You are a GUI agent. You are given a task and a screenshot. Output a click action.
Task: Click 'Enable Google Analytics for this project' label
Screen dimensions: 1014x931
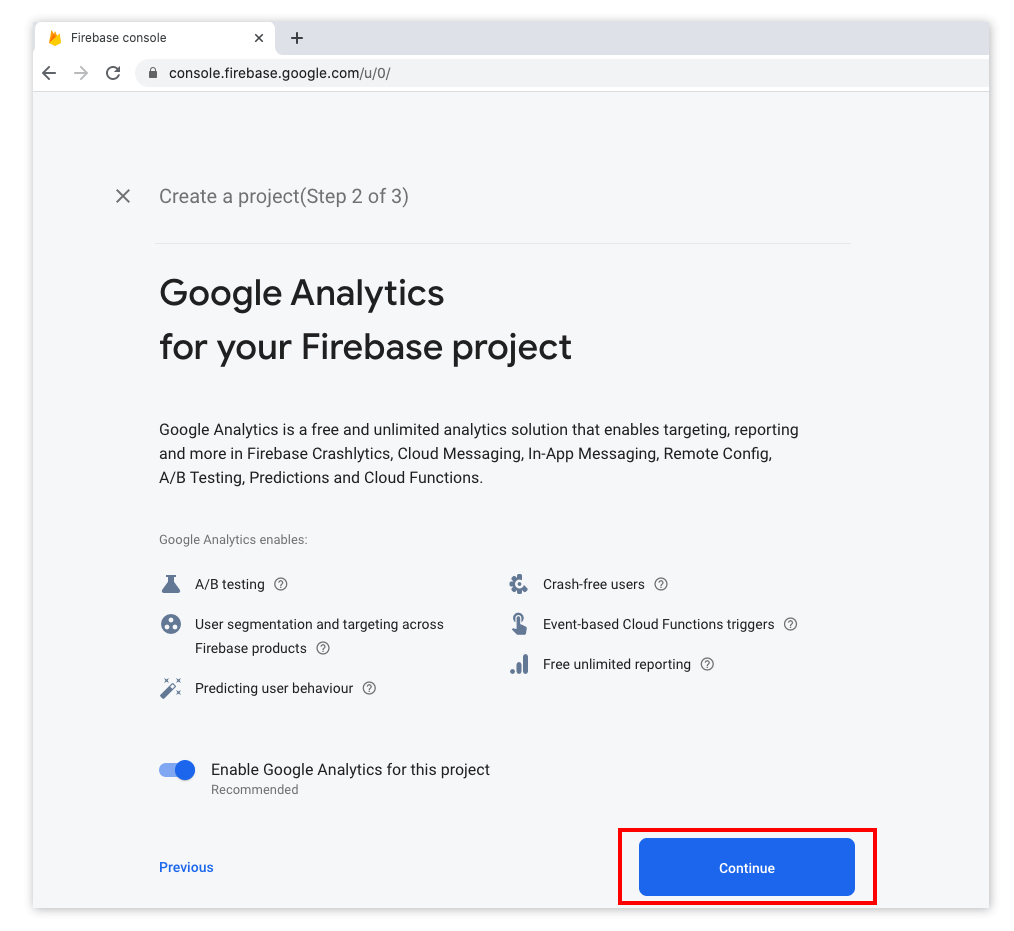tap(351, 769)
